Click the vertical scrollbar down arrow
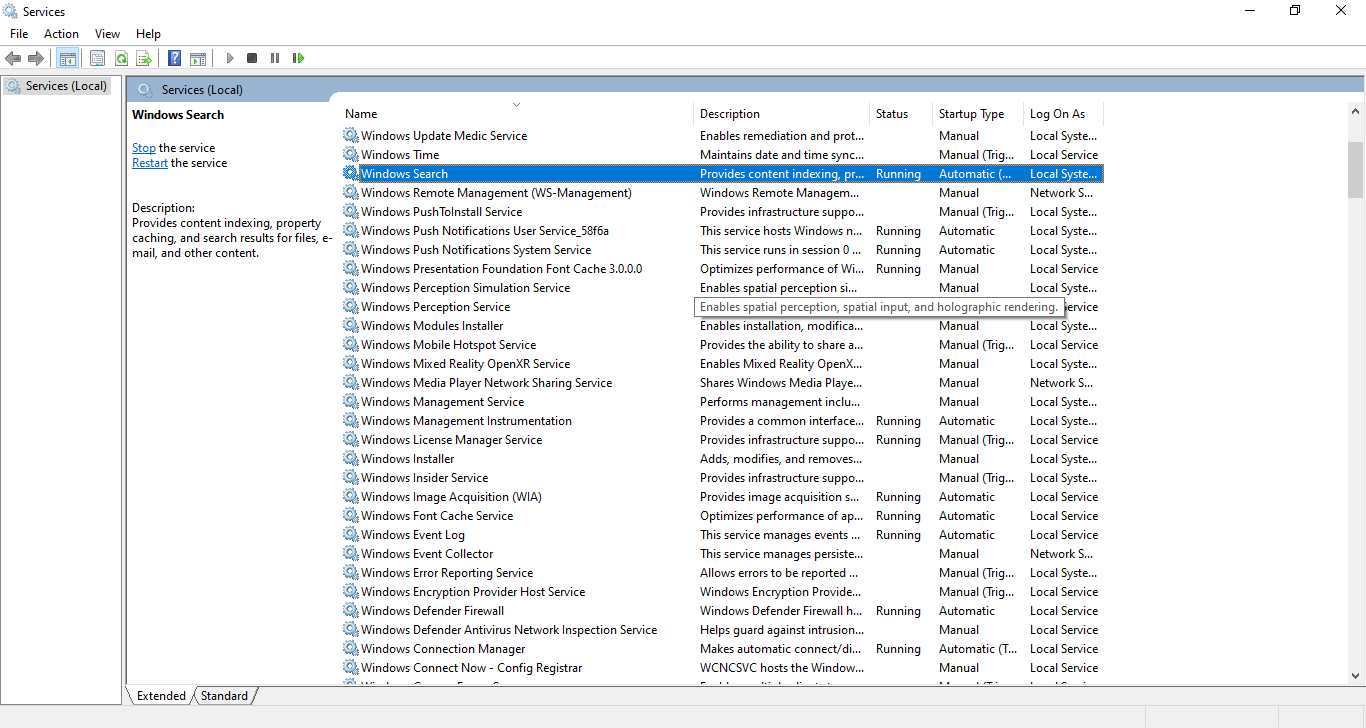The image size is (1366, 728). [x=1355, y=675]
